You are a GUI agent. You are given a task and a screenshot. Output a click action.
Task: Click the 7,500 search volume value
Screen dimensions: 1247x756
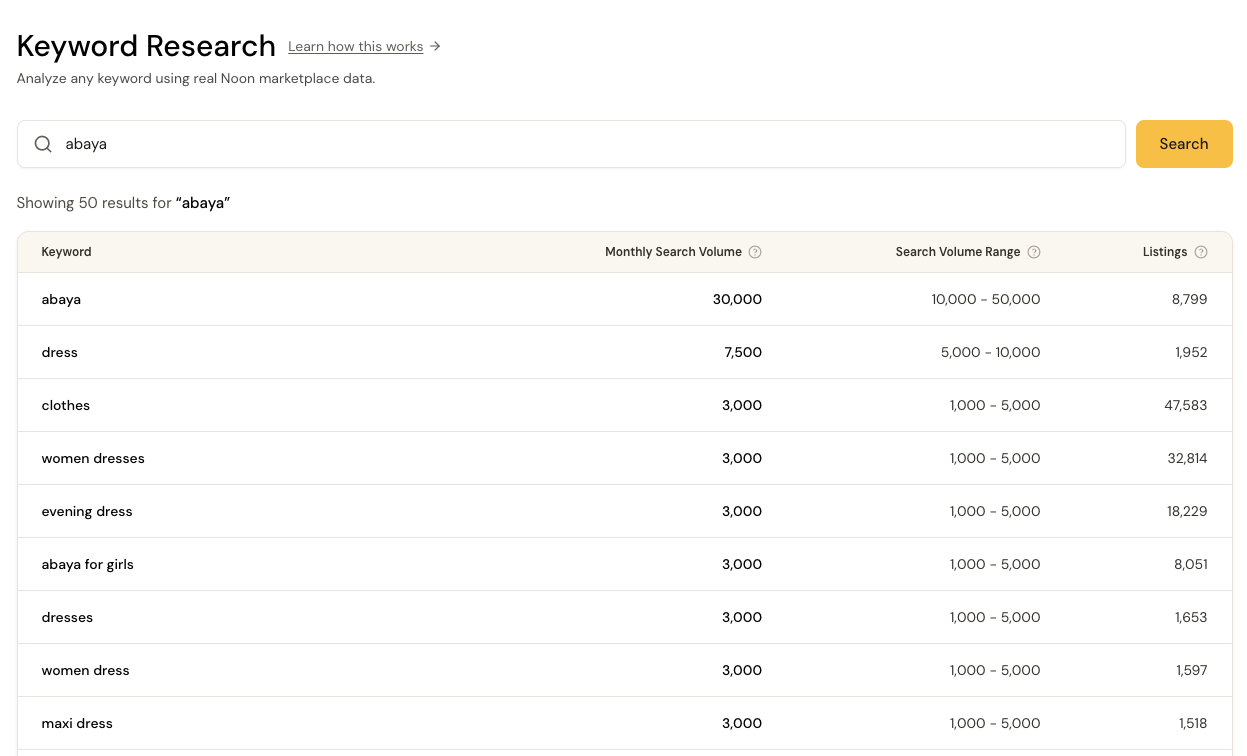coord(743,352)
